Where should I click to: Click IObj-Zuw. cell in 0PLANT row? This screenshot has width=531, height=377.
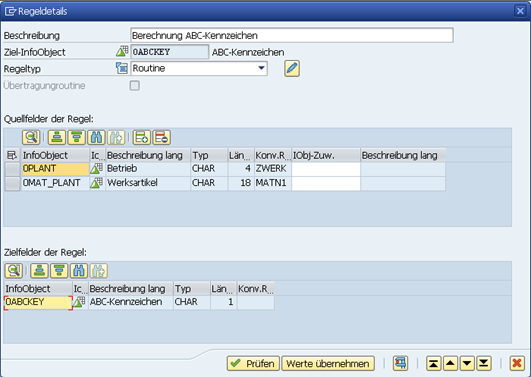(x=326, y=169)
